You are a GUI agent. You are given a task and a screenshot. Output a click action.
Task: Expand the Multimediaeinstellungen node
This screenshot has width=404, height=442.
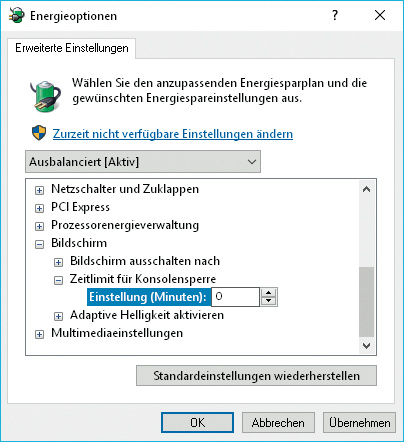click(39, 334)
